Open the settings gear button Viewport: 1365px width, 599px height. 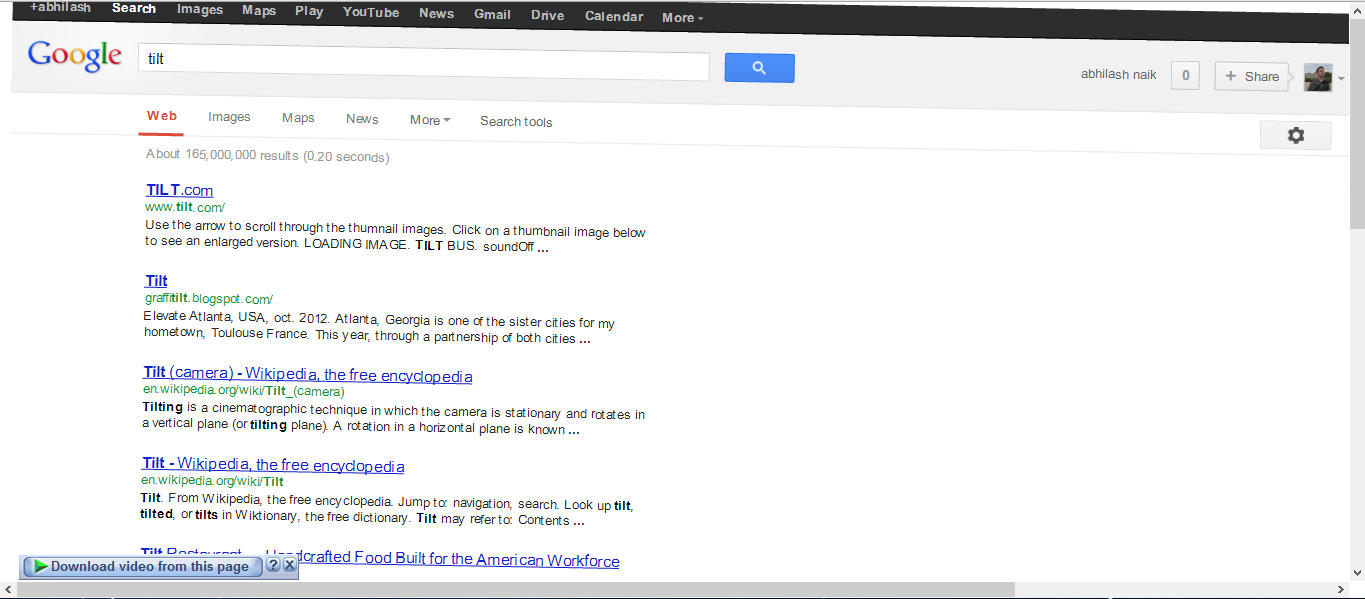point(1295,135)
